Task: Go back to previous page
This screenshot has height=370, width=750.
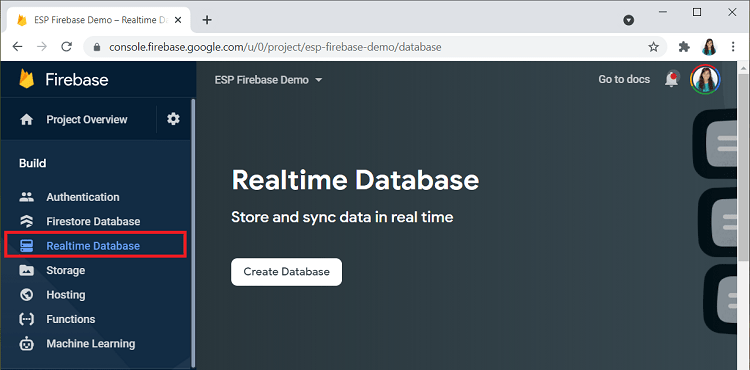Action: tap(17, 47)
